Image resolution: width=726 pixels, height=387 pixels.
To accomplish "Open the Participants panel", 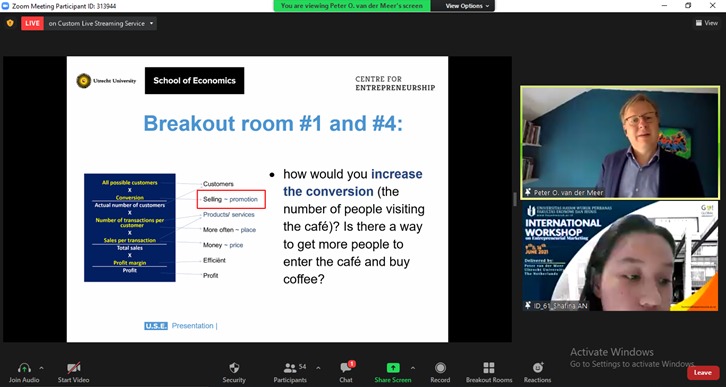I will pyautogui.click(x=290, y=368).
